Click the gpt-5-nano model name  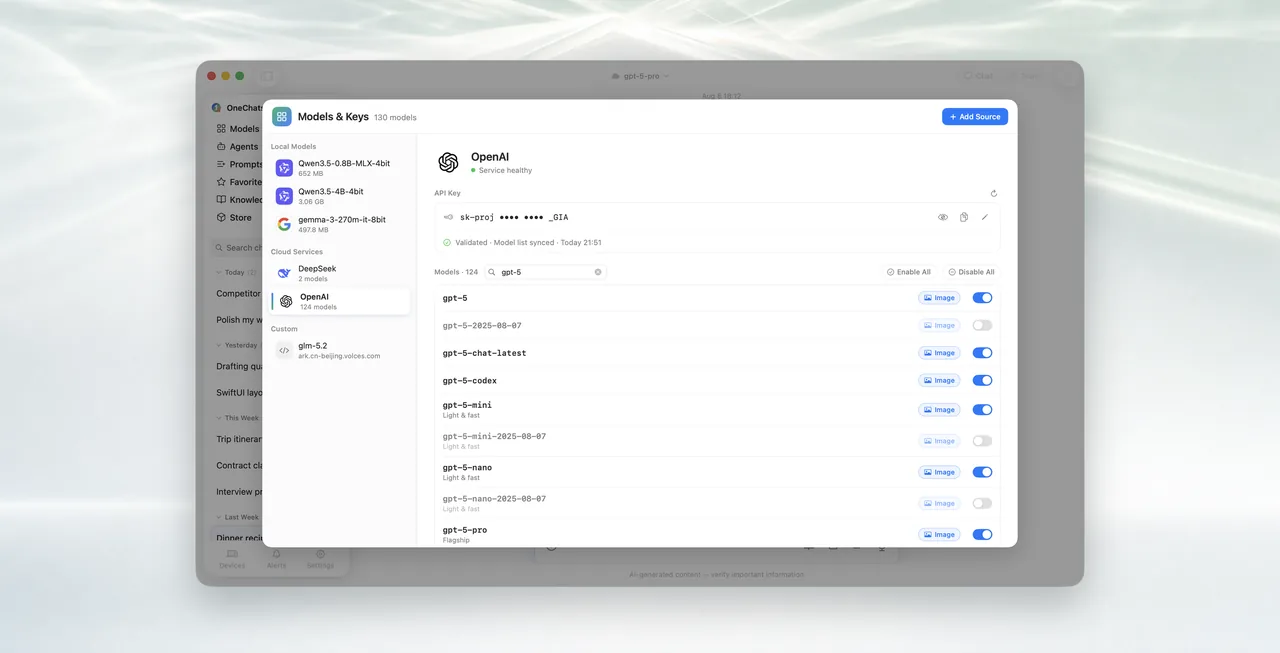467,467
